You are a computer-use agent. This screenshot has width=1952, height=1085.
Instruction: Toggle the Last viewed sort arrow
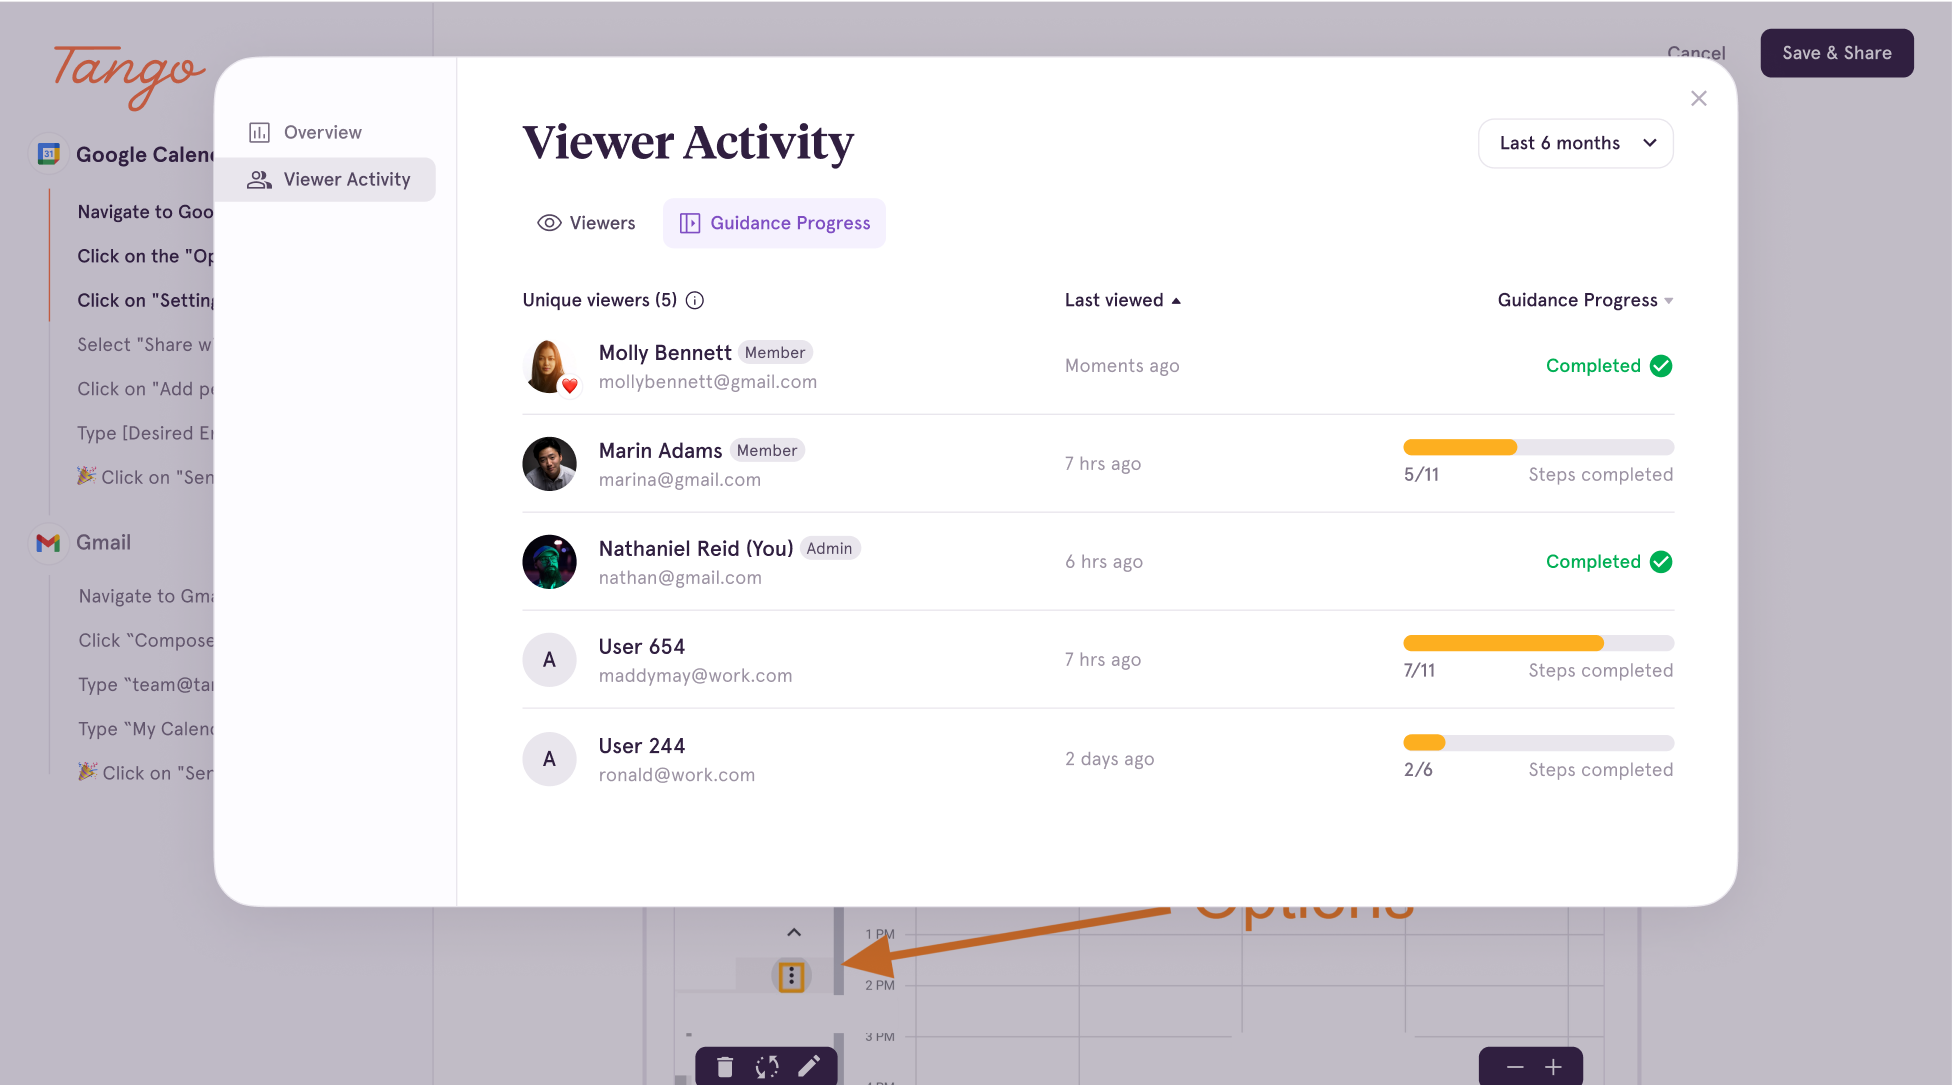1176,300
